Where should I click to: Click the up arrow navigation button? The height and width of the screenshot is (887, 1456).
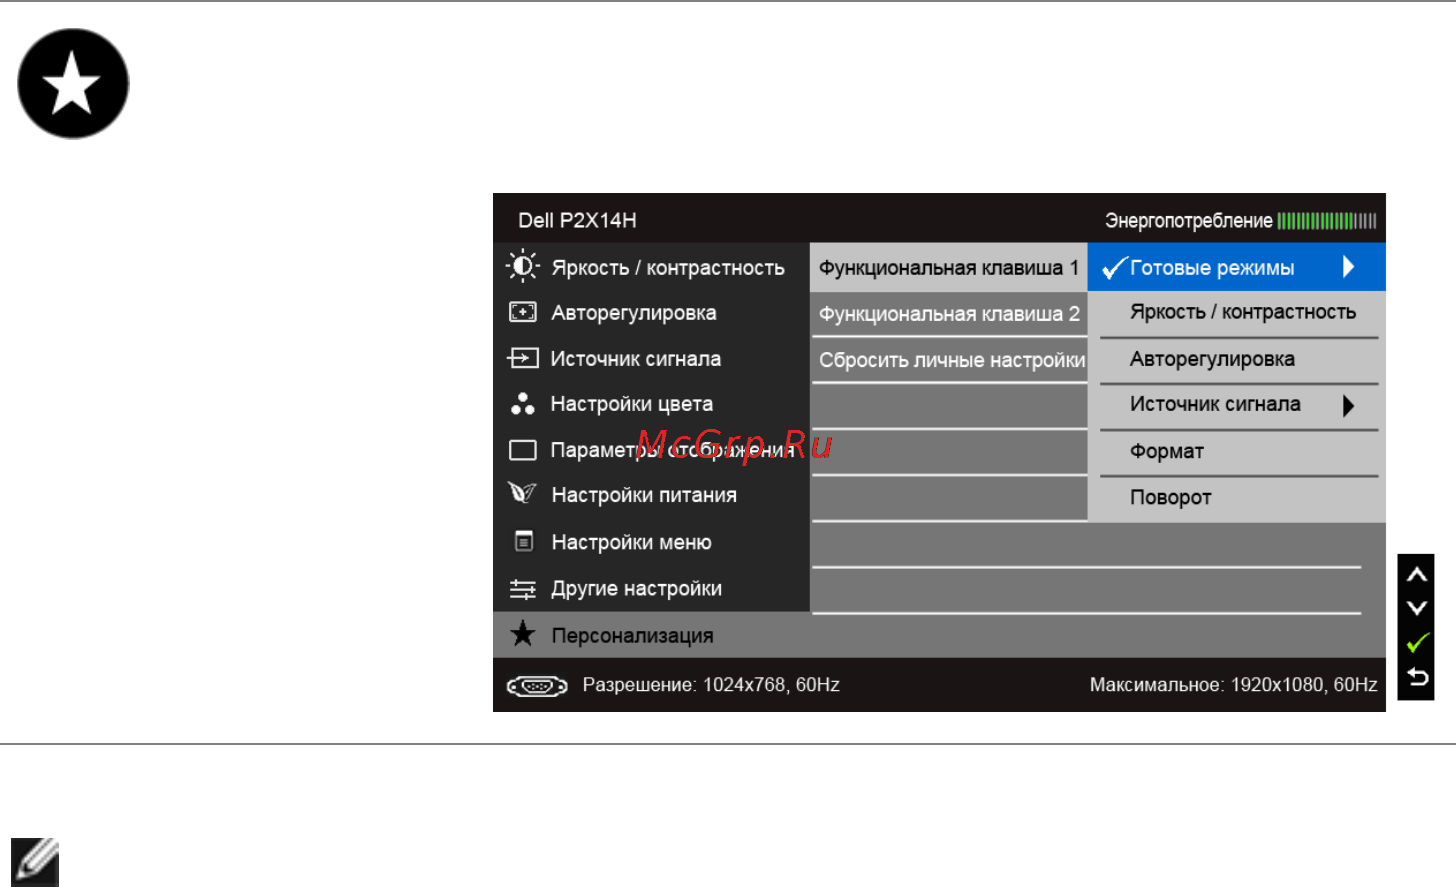click(1416, 574)
